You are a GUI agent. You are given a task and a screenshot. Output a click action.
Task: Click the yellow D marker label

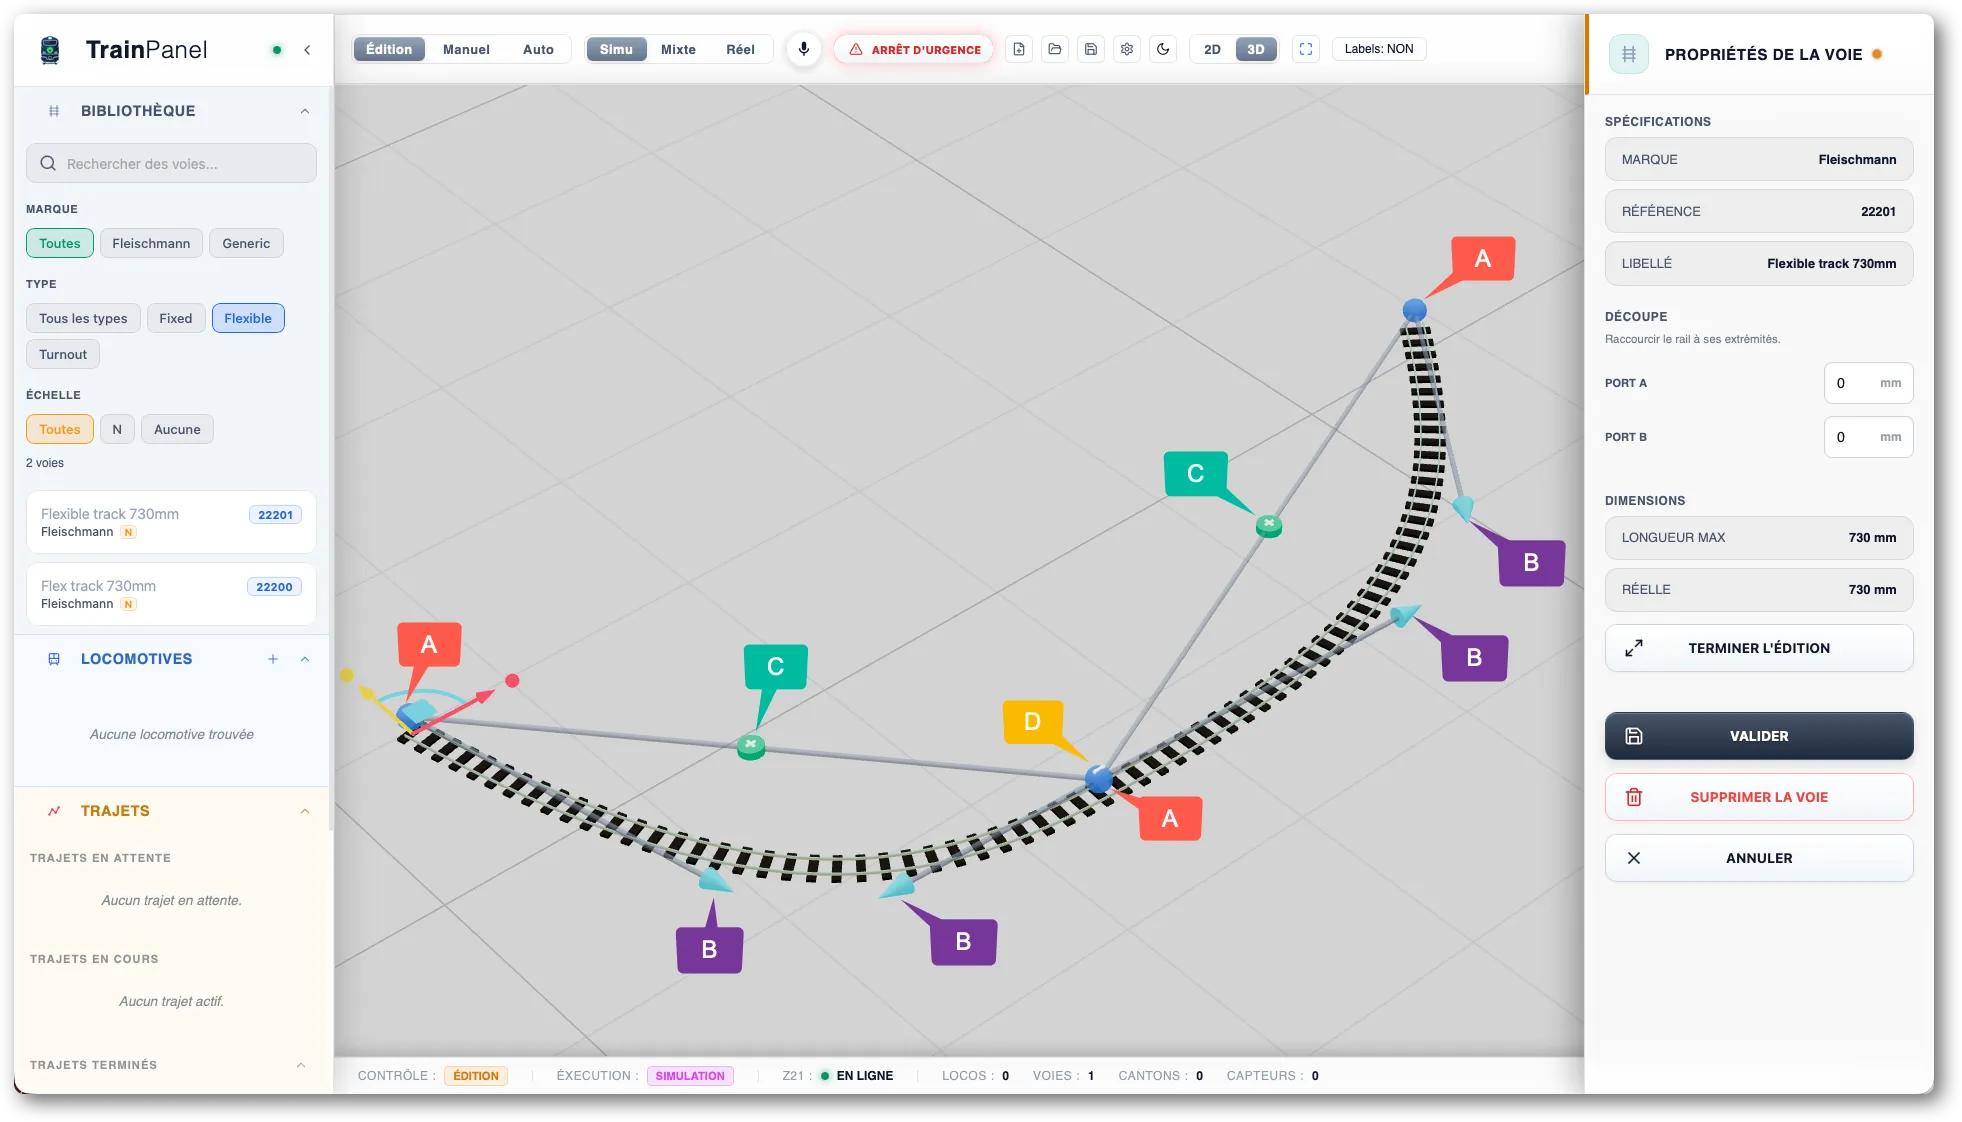(1032, 722)
